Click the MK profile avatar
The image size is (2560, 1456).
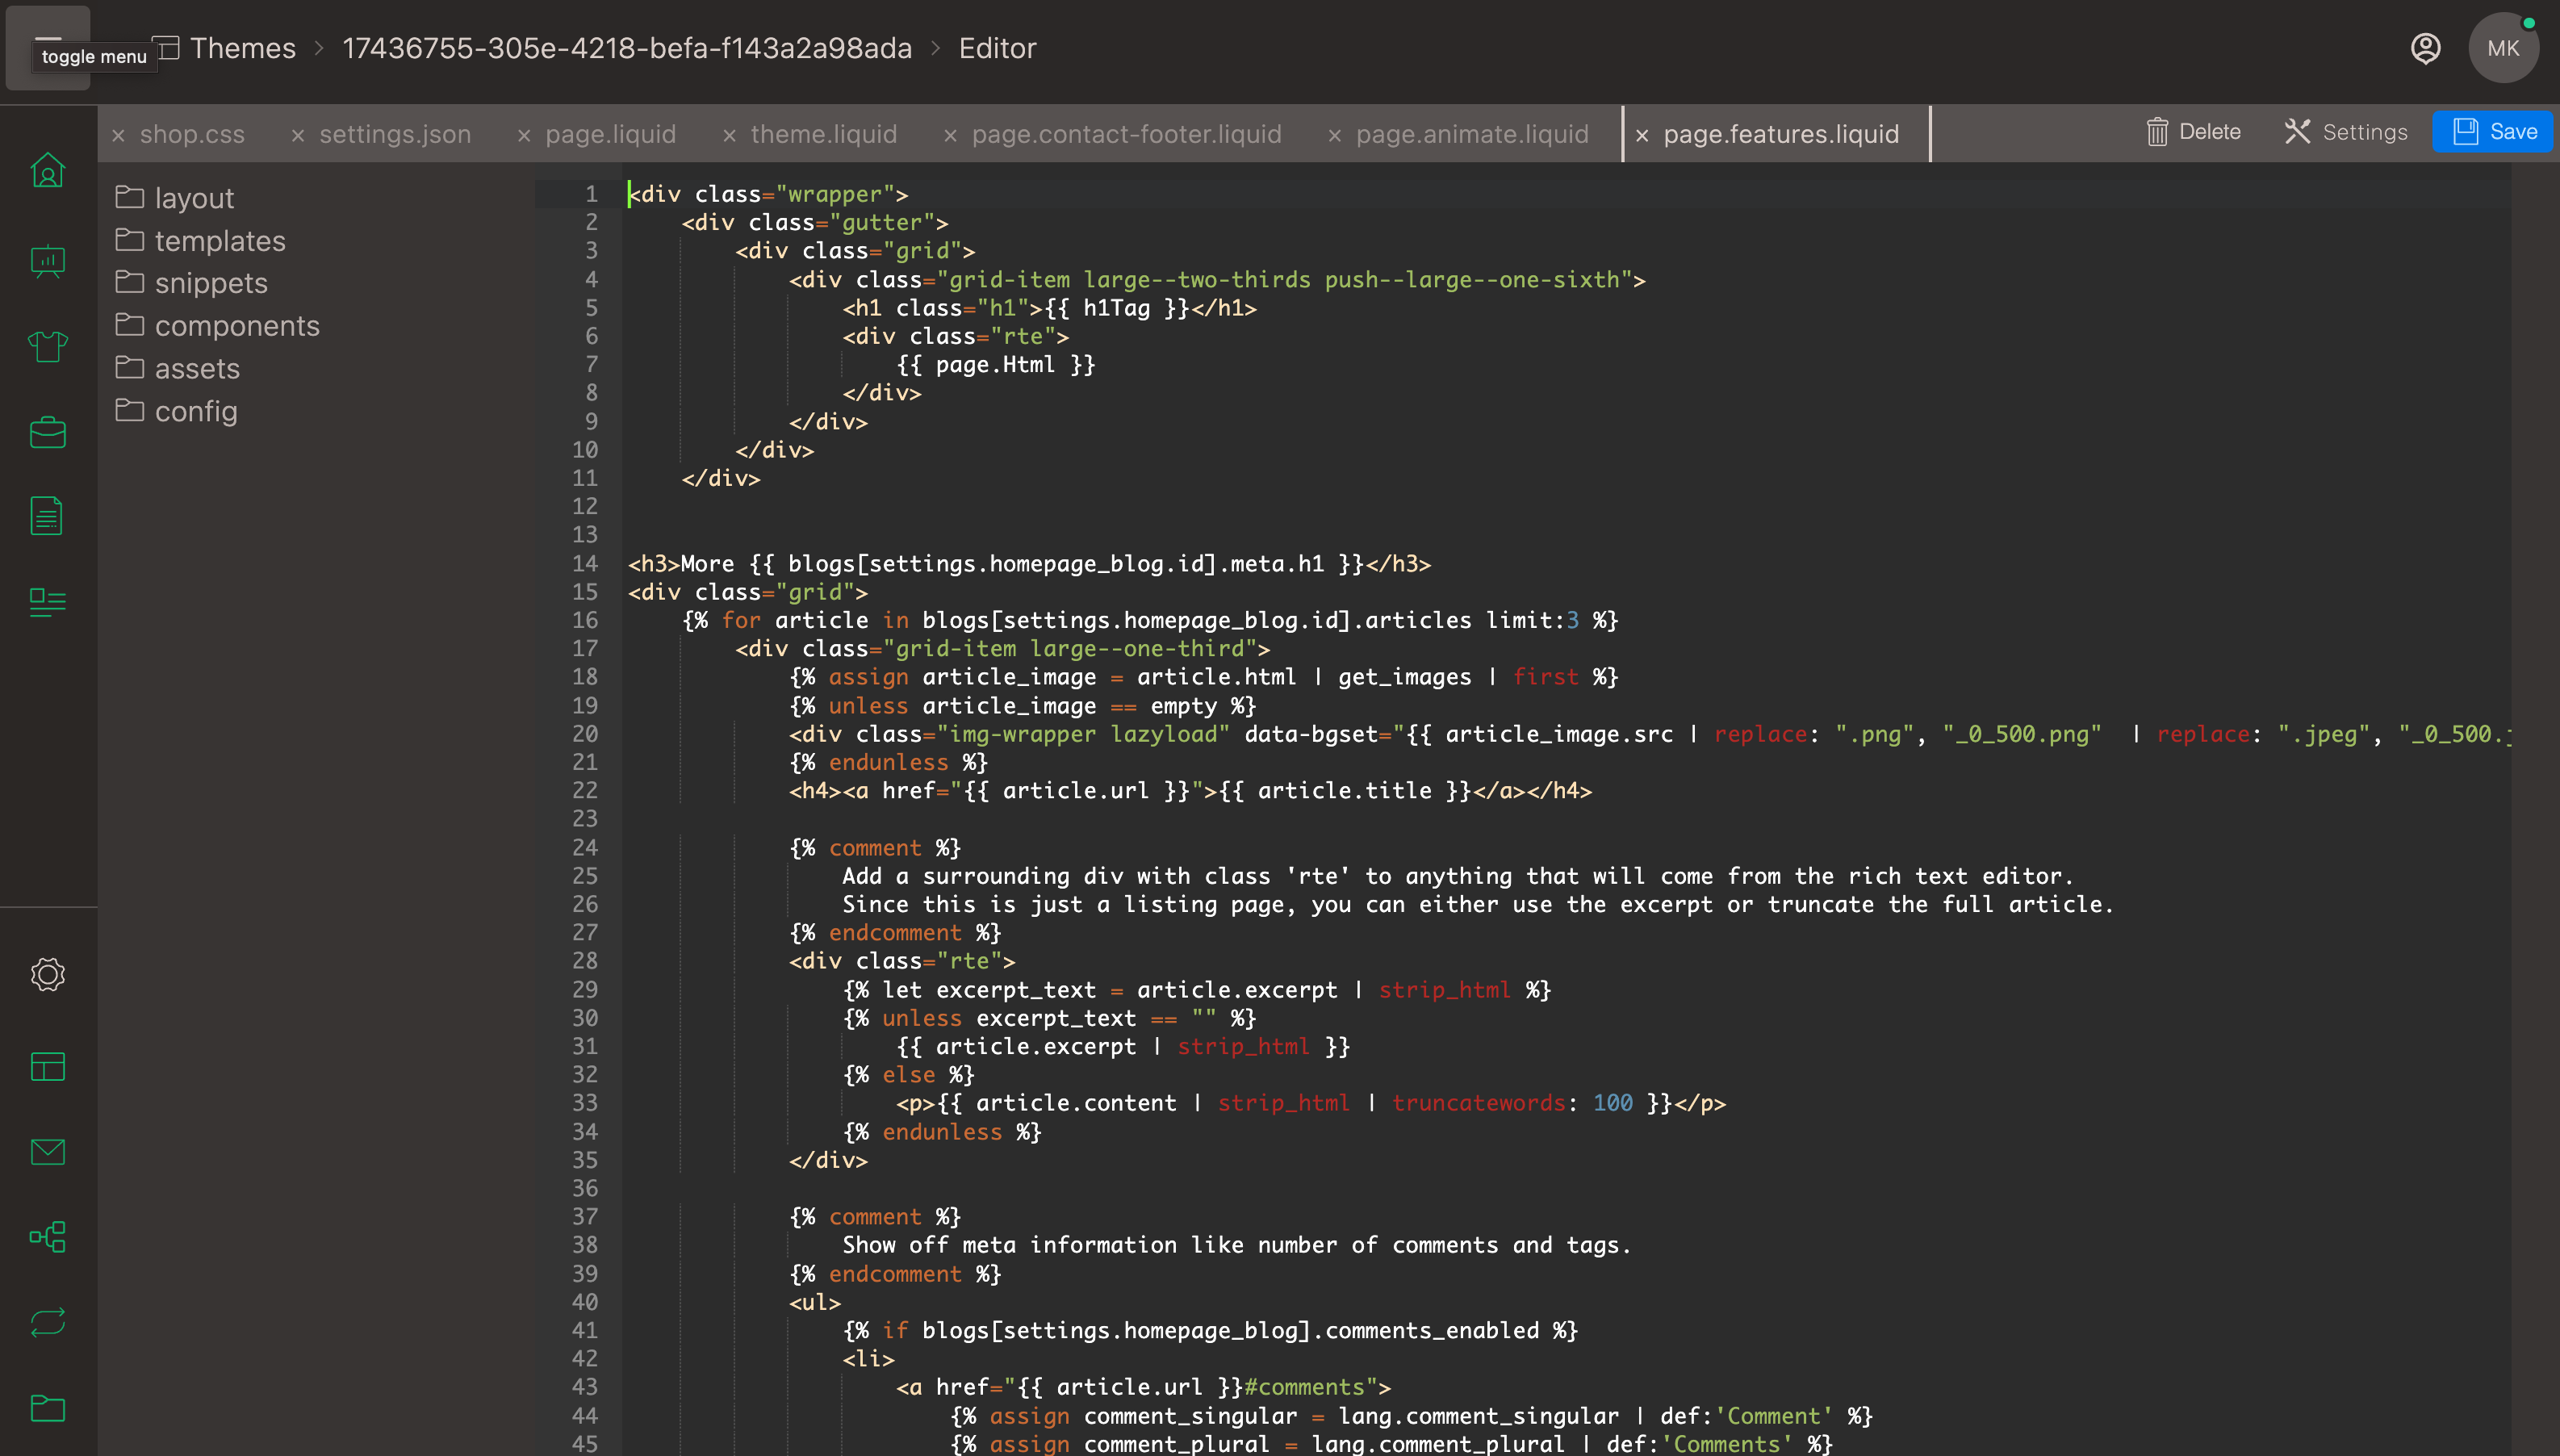[x=2504, y=47]
